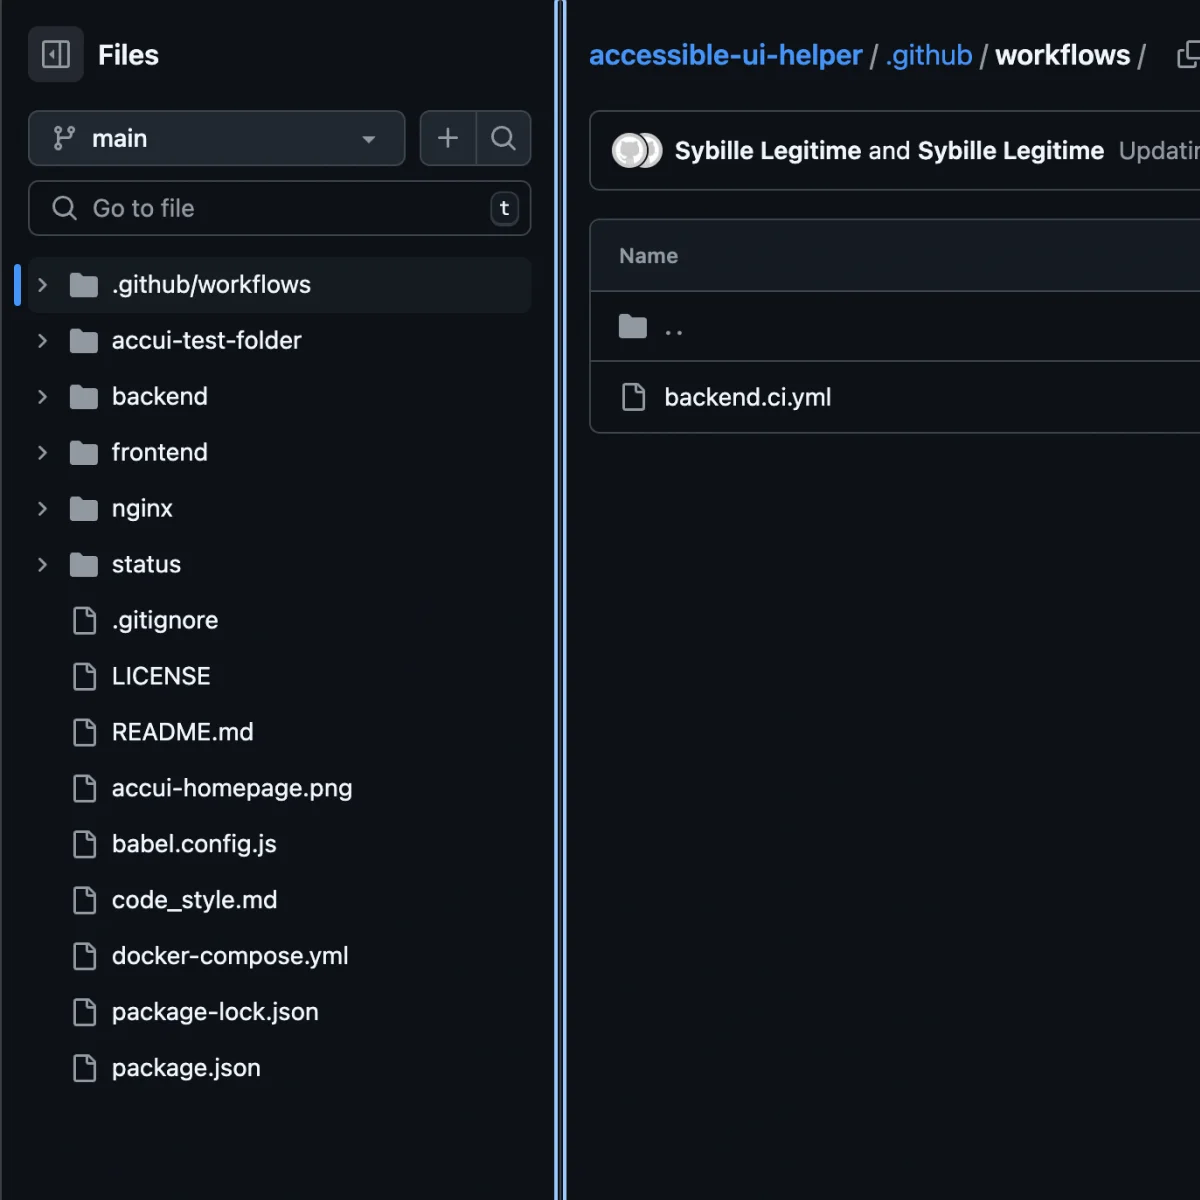Screen dimensions: 1200x1200
Task: Collapse the file tree side panel
Action: click(x=56, y=54)
